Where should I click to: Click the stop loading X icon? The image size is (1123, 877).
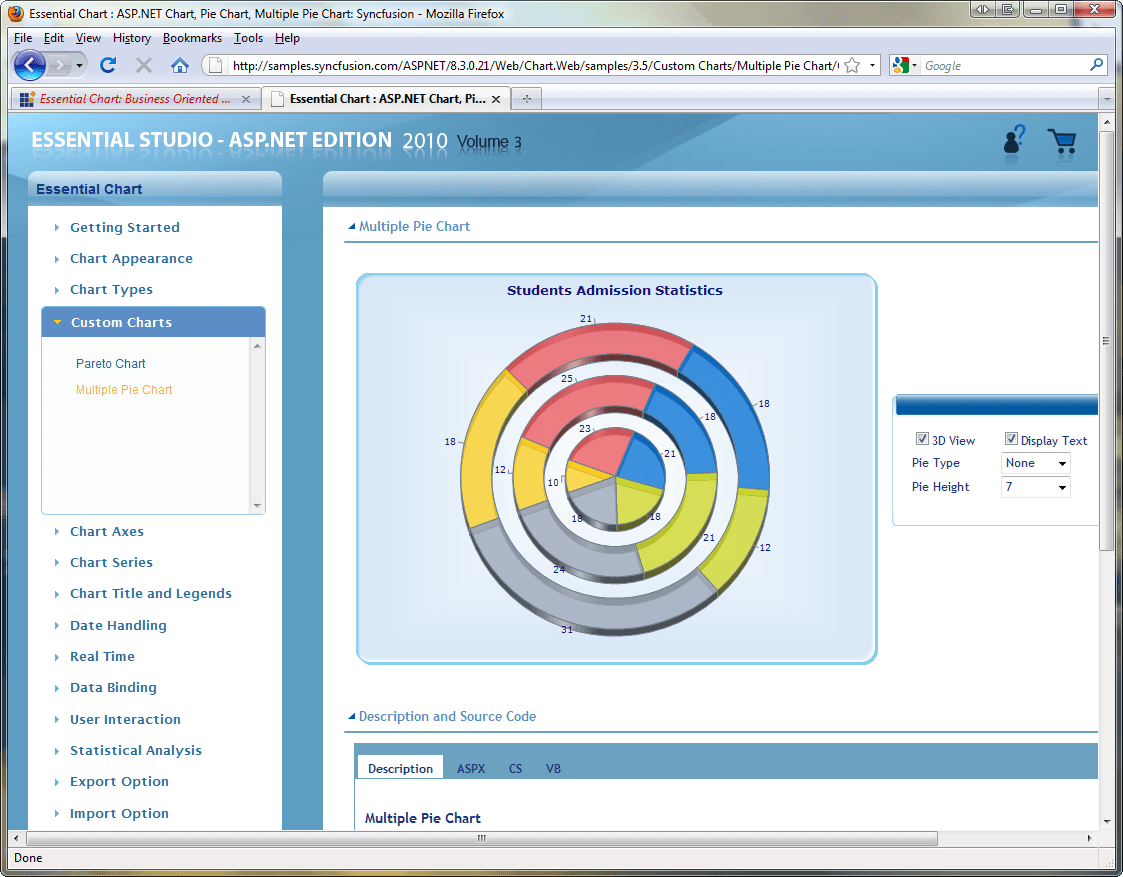(x=144, y=66)
